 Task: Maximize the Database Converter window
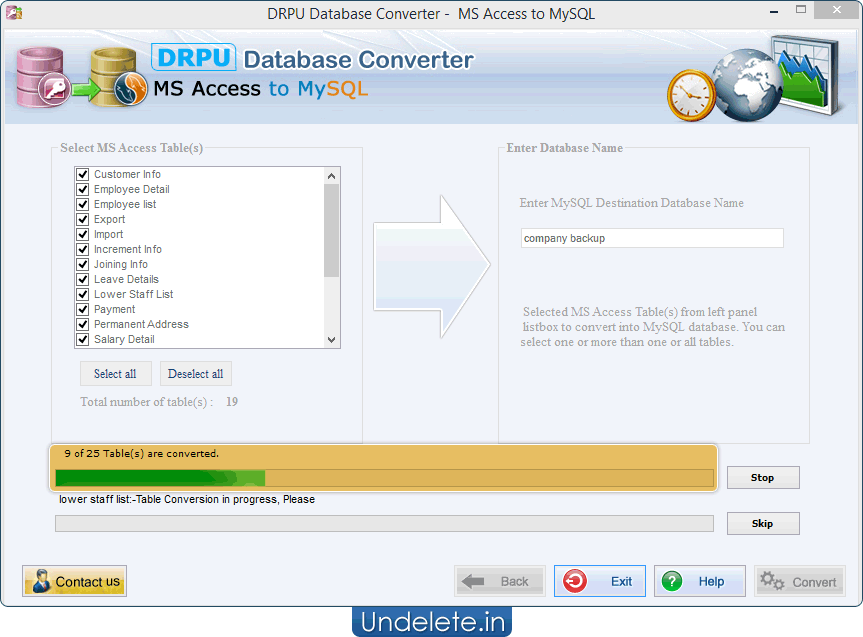point(801,10)
